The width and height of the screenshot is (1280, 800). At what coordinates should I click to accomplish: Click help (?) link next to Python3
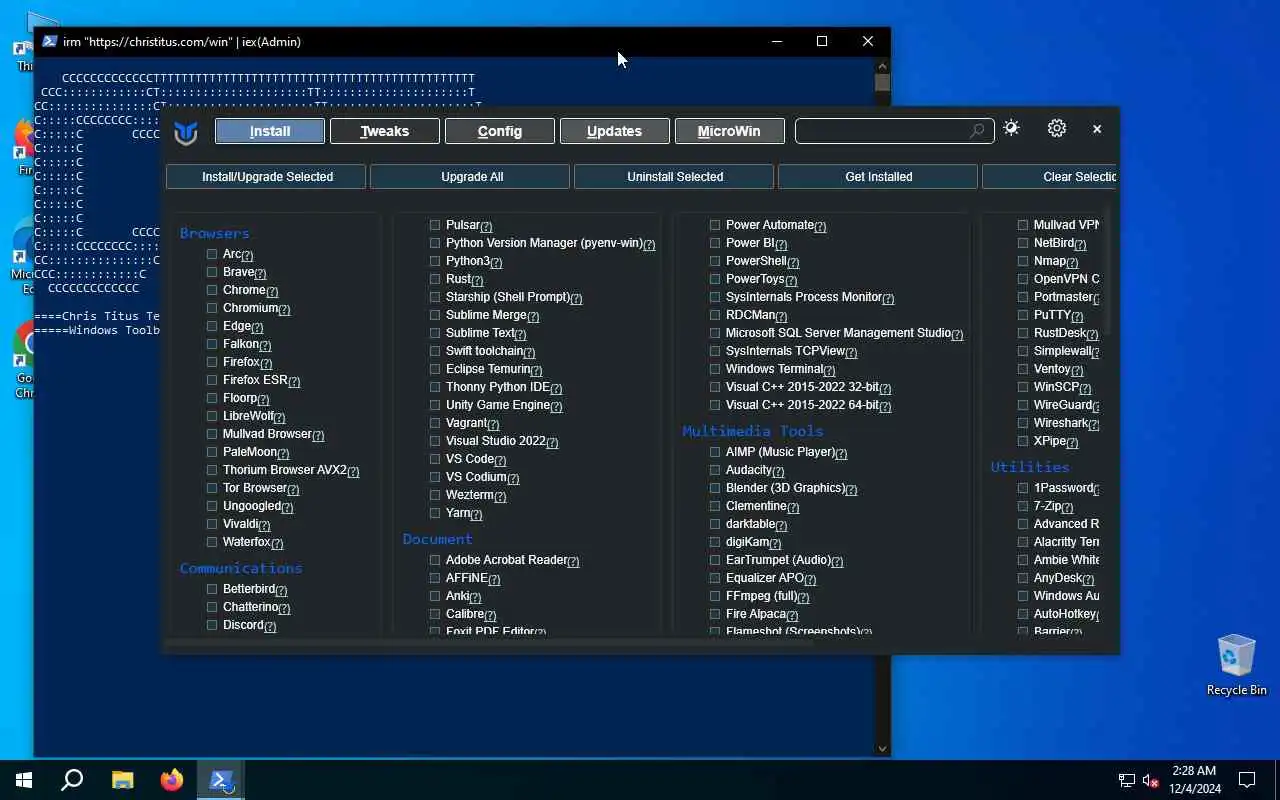point(496,262)
